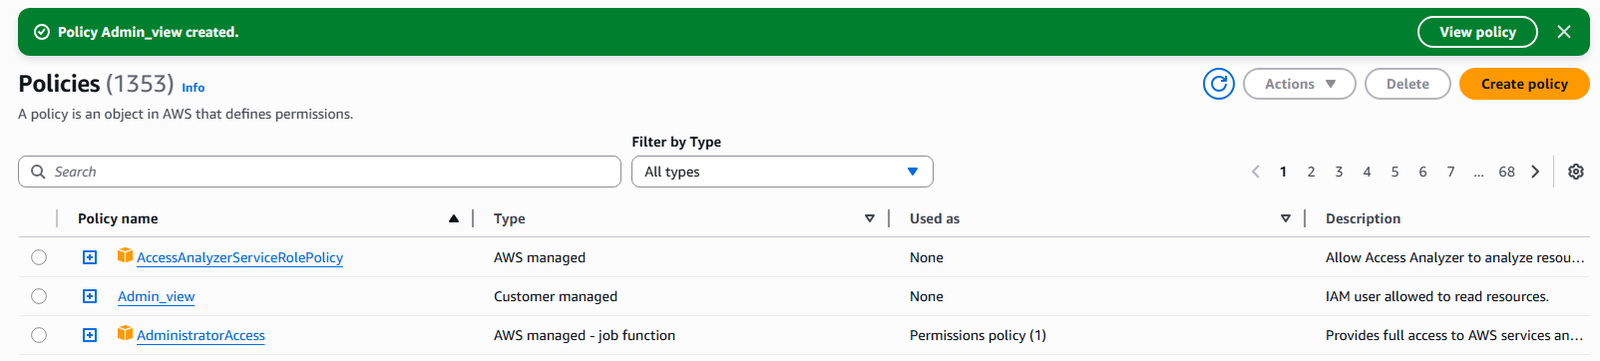Expand Admin_view row details

click(90, 296)
